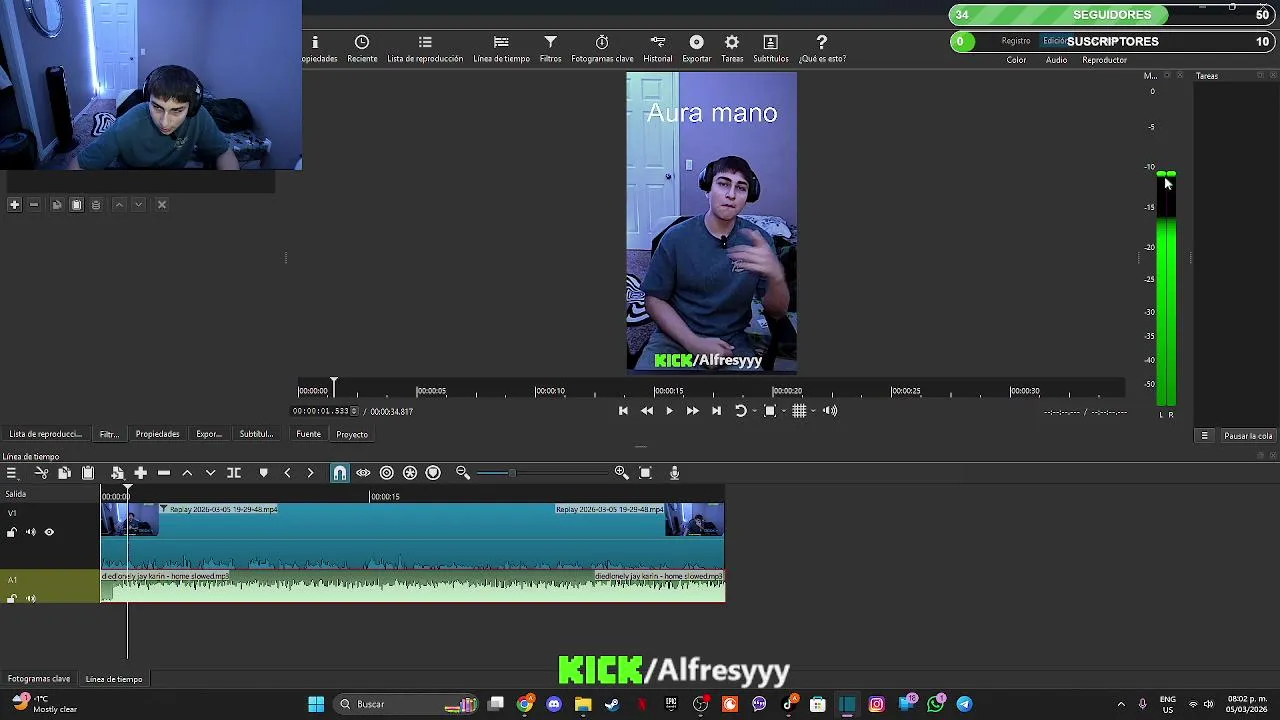Open the Filtros panel tab at bottom
The height and width of the screenshot is (720, 1280).
[109, 434]
